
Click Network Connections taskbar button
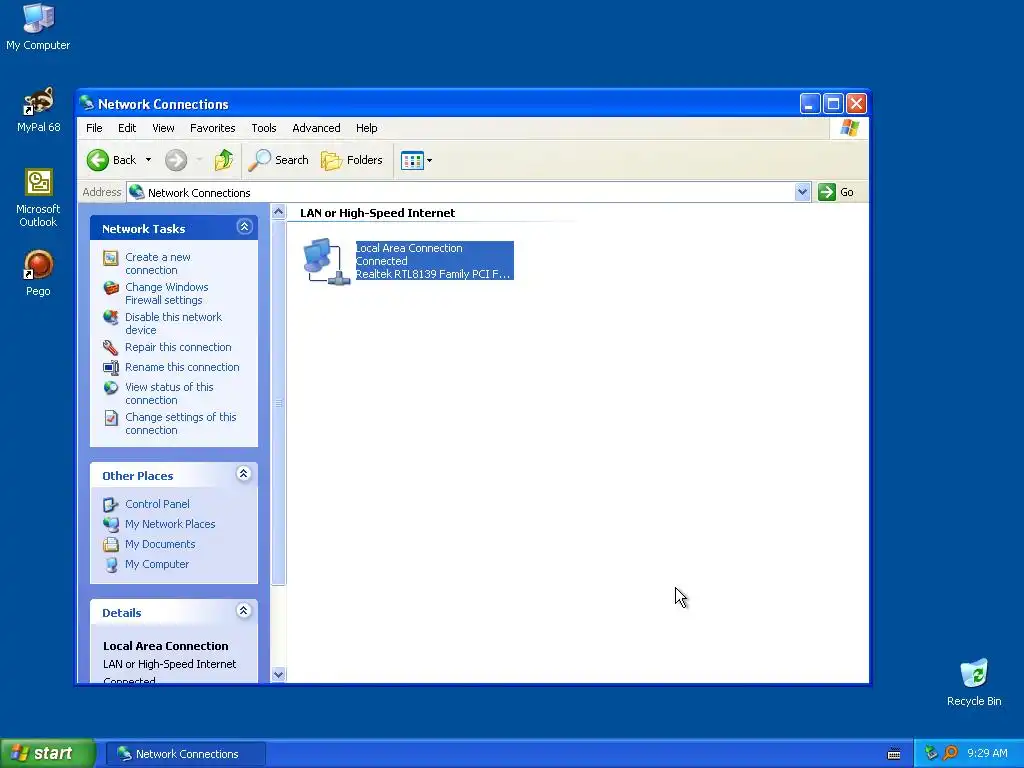pyautogui.click(x=185, y=754)
